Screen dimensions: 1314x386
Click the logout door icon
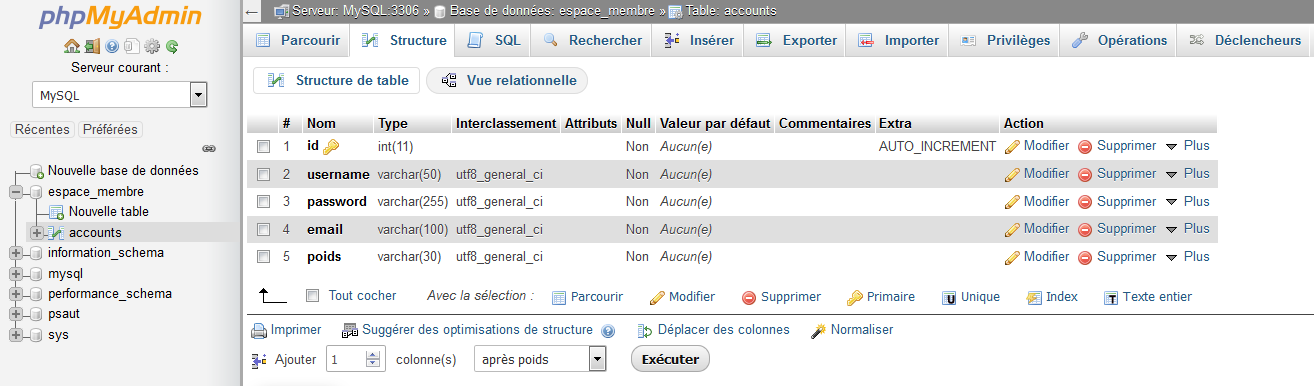pos(91,46)
